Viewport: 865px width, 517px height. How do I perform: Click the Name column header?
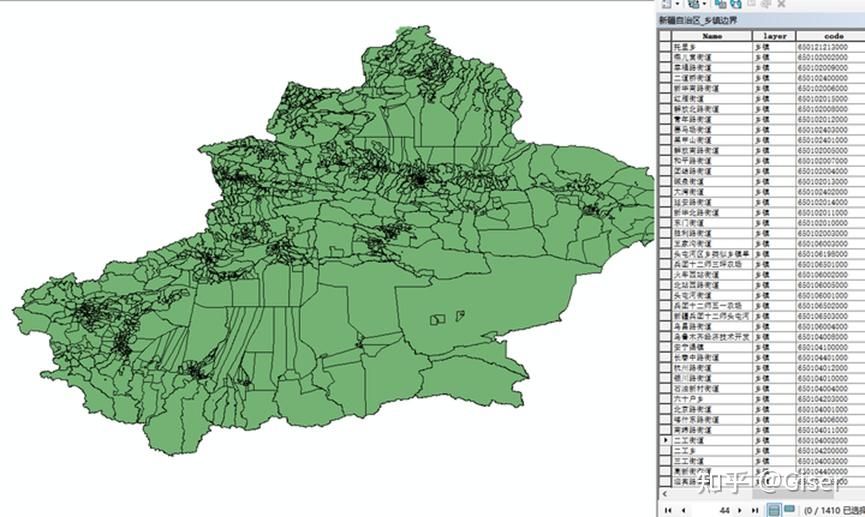(712, 36)
